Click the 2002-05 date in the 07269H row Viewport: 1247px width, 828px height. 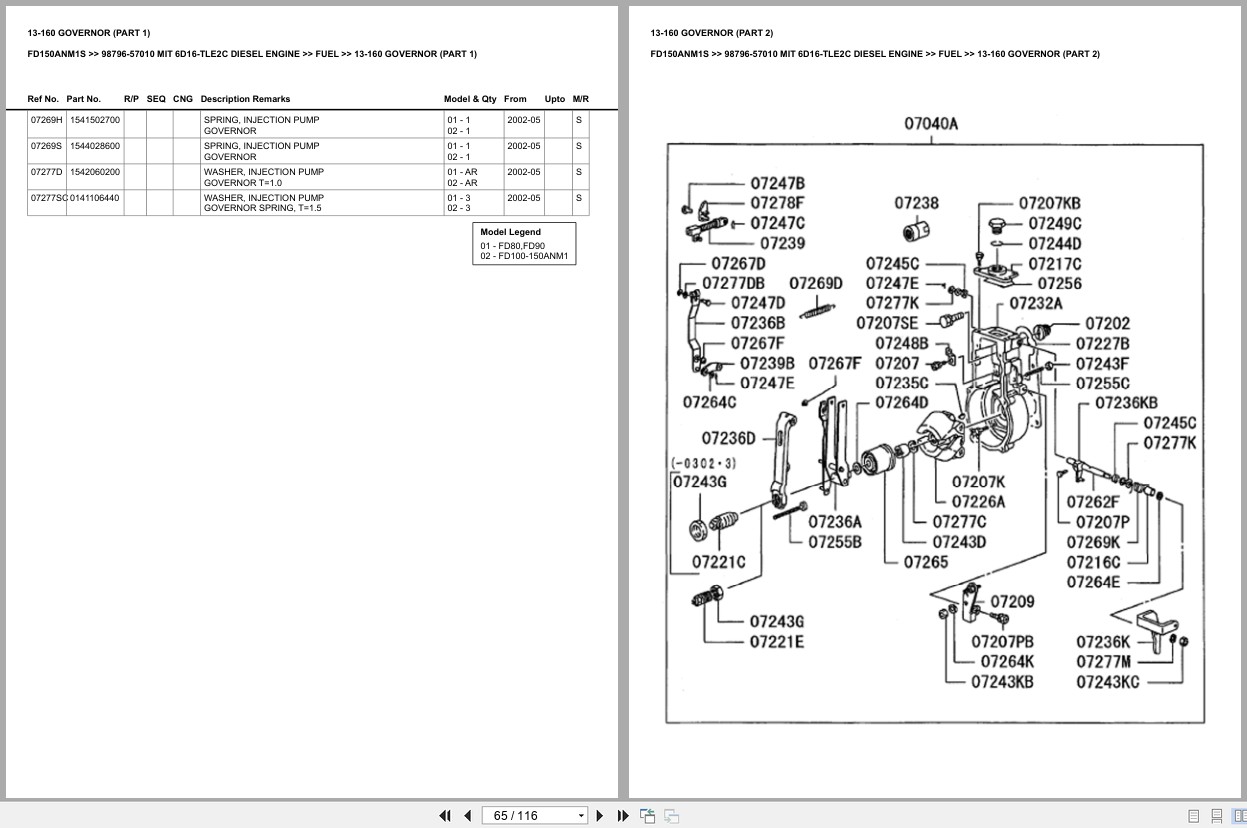click(523, 120)
